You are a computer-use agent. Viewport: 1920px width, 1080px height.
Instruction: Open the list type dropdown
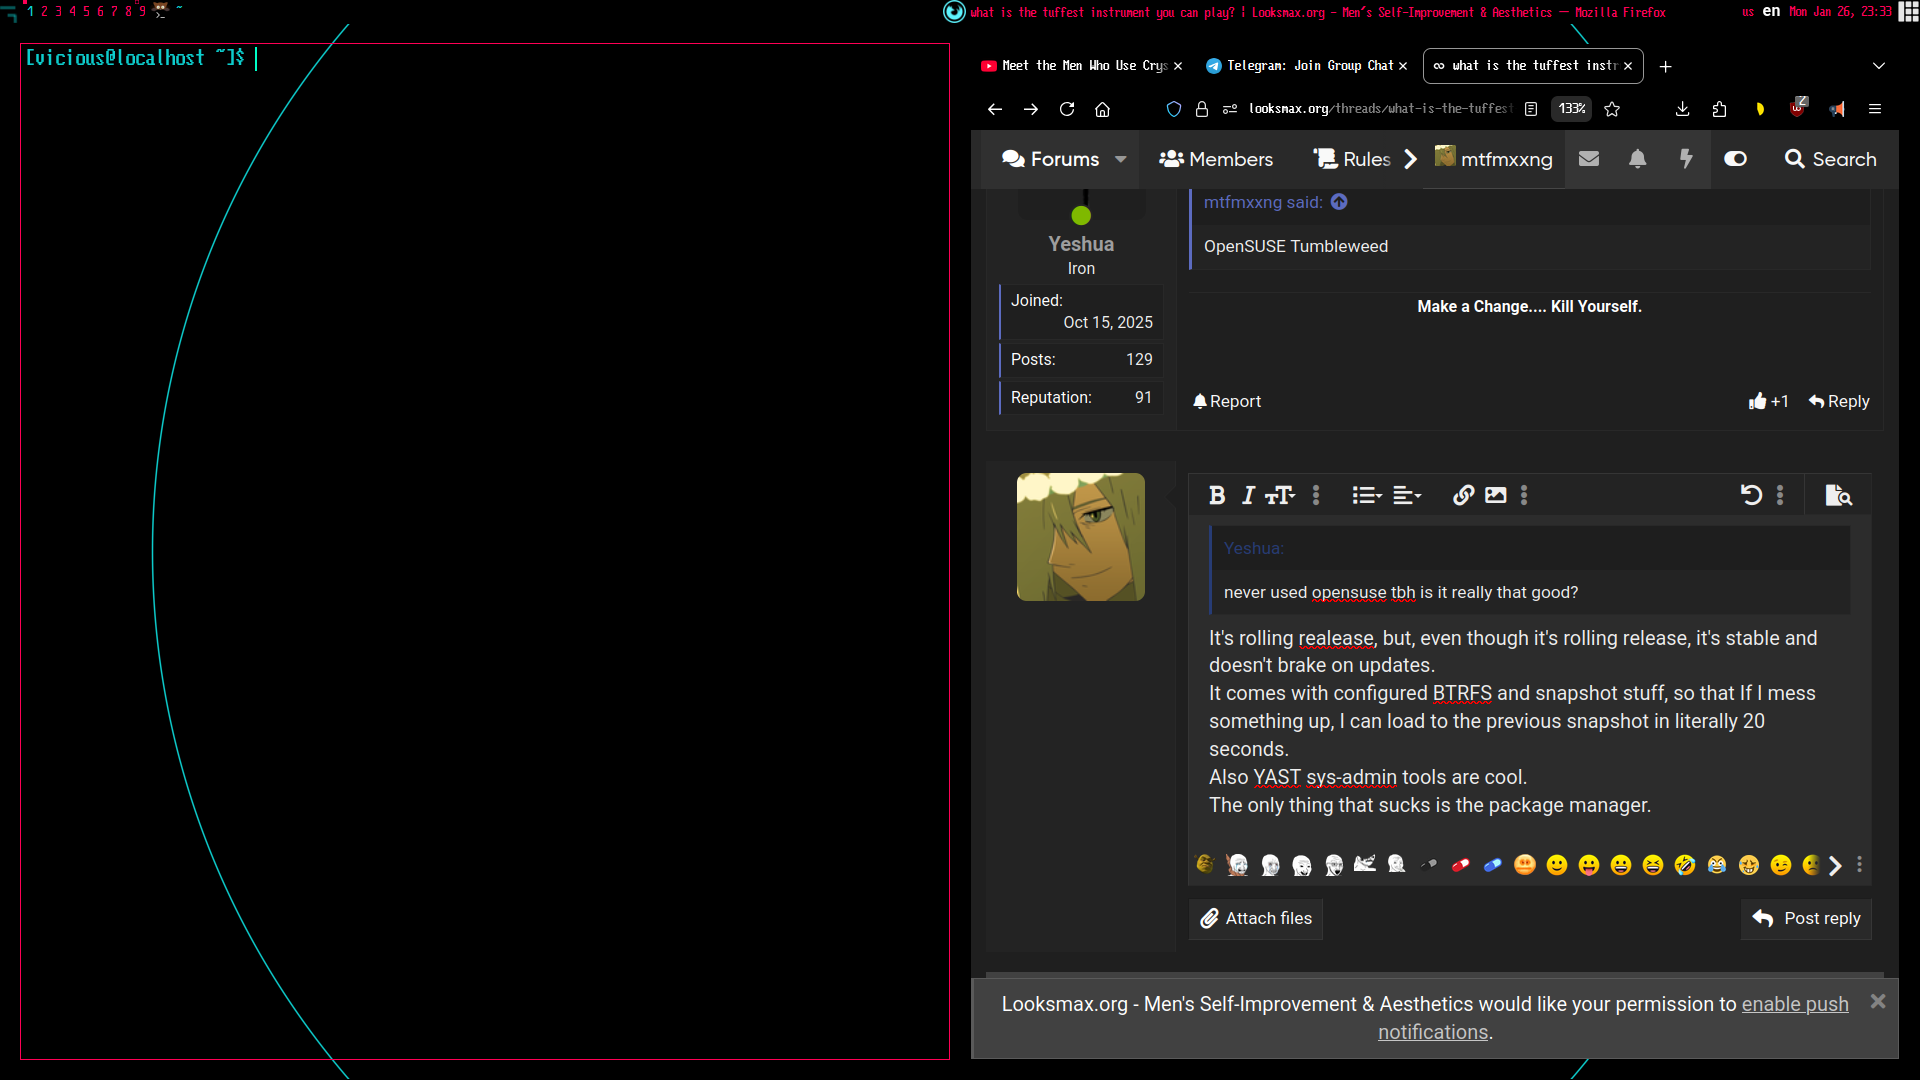pyautogui.click(x=1366, y=495)
